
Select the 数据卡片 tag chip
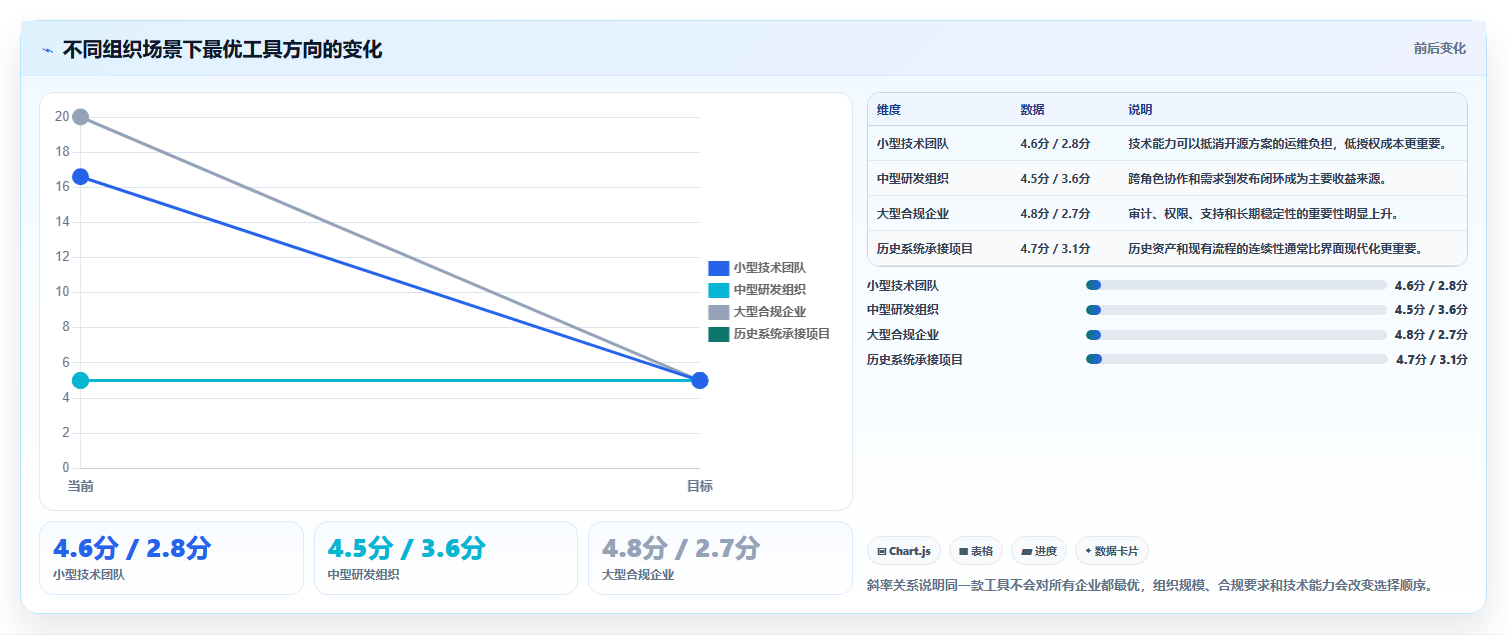tap(1112, 551)
